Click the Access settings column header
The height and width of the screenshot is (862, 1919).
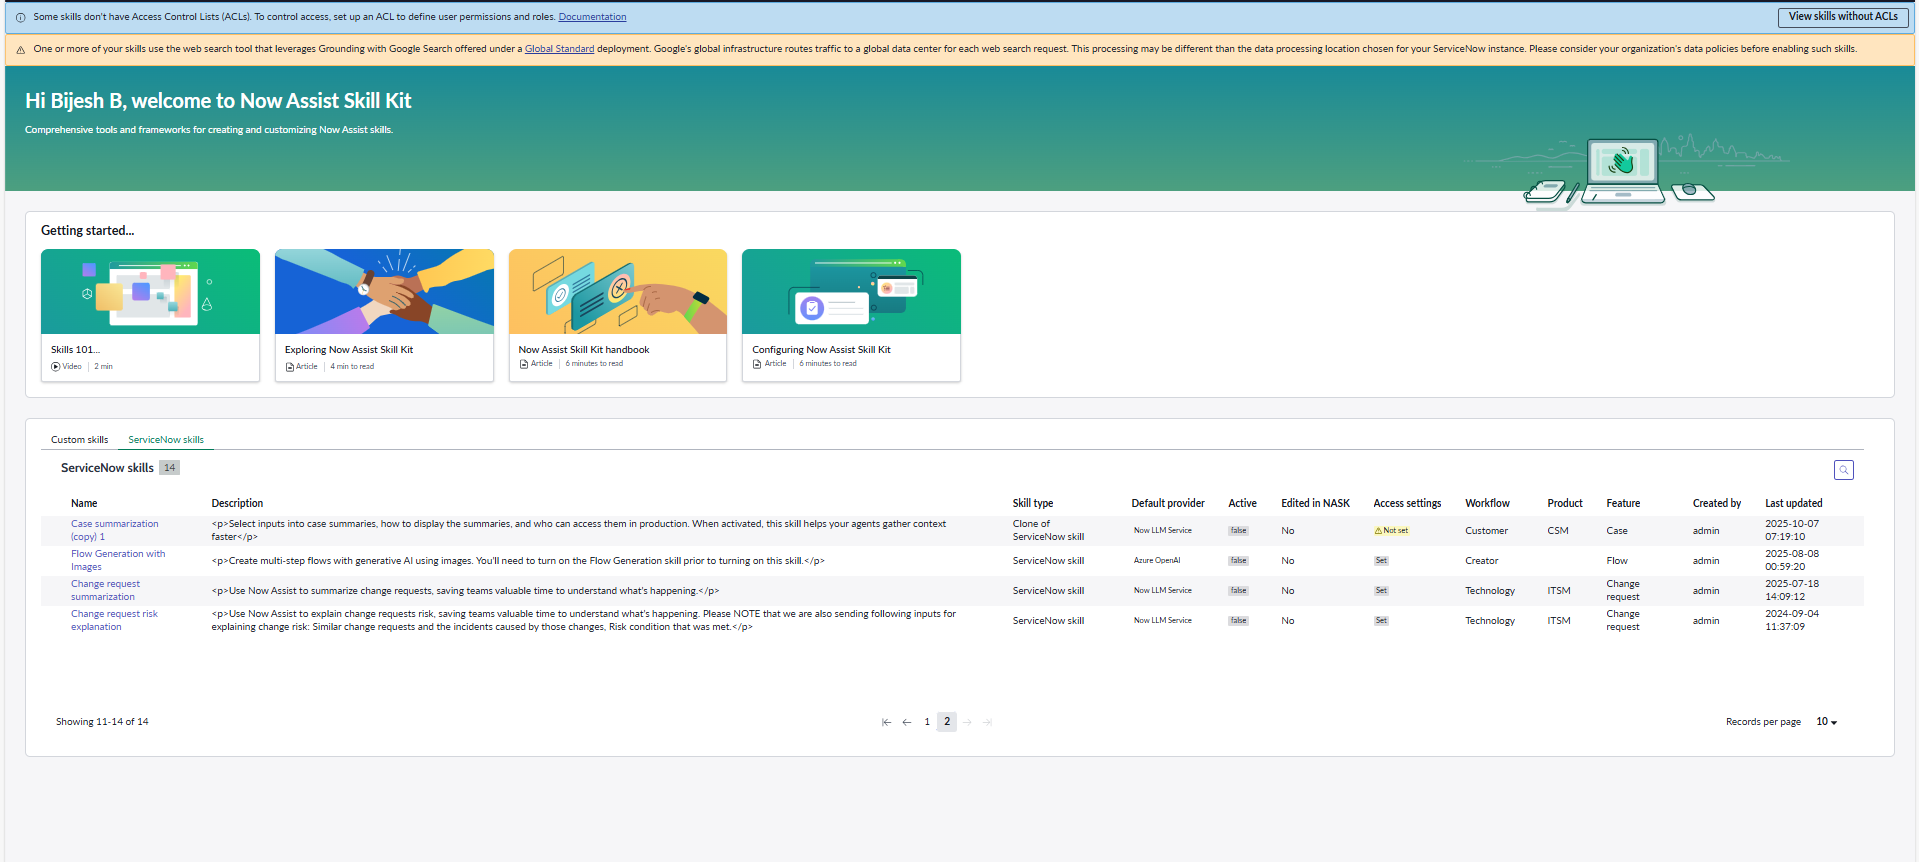pos(1407,504)
